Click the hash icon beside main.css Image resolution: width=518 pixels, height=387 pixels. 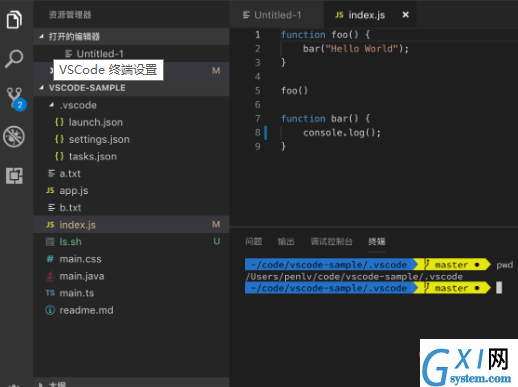50,259
